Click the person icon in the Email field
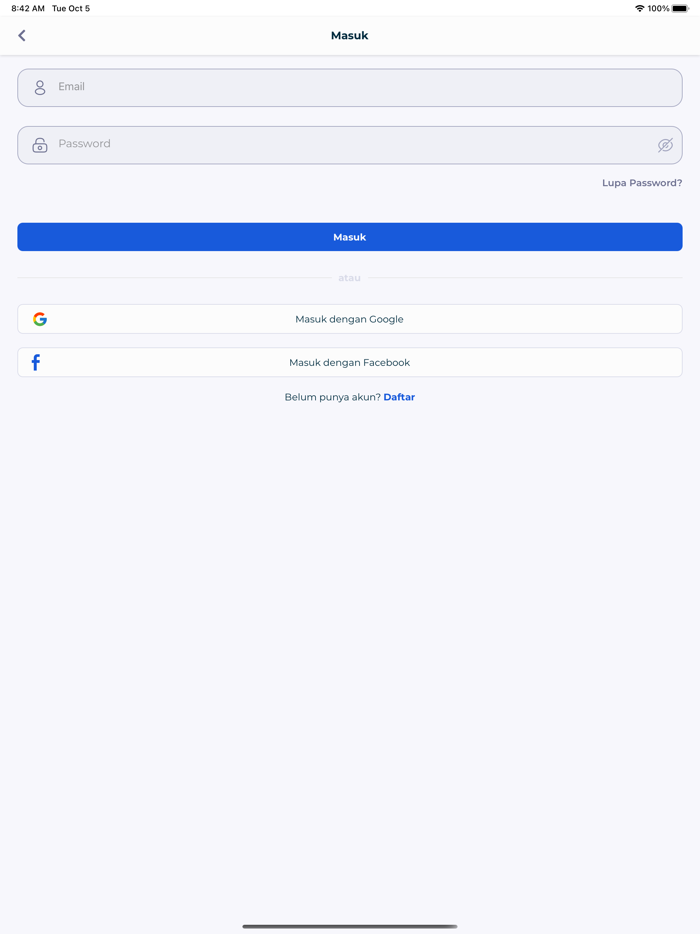700x934 pixels. click(40, 88)
